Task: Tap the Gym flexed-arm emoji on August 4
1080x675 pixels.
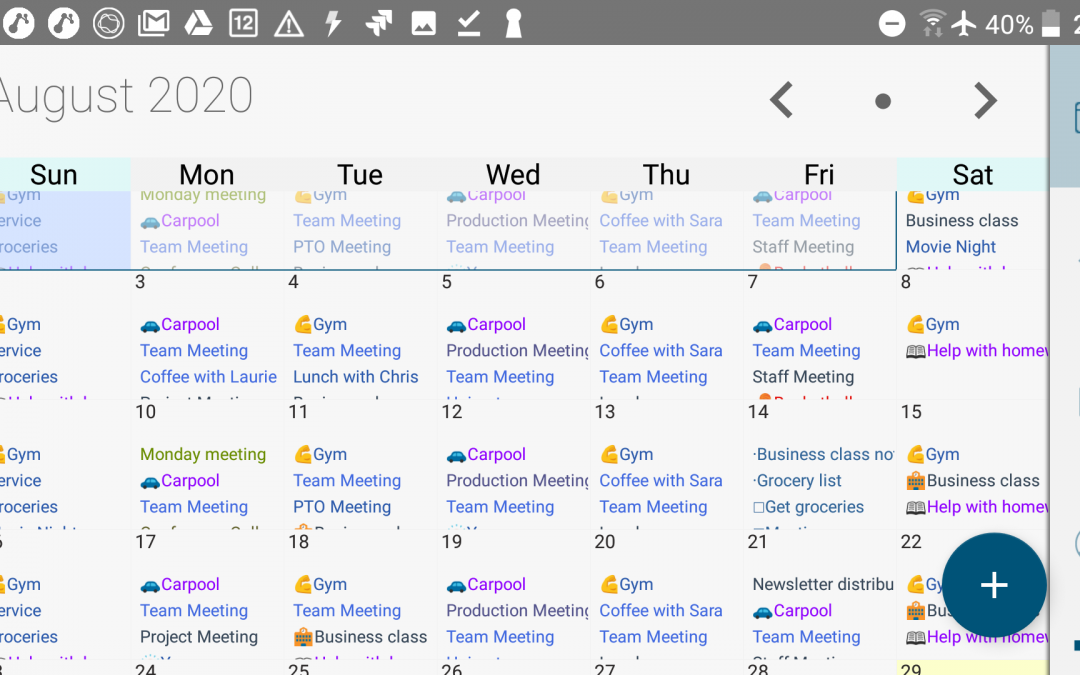Action: point(302,324)
